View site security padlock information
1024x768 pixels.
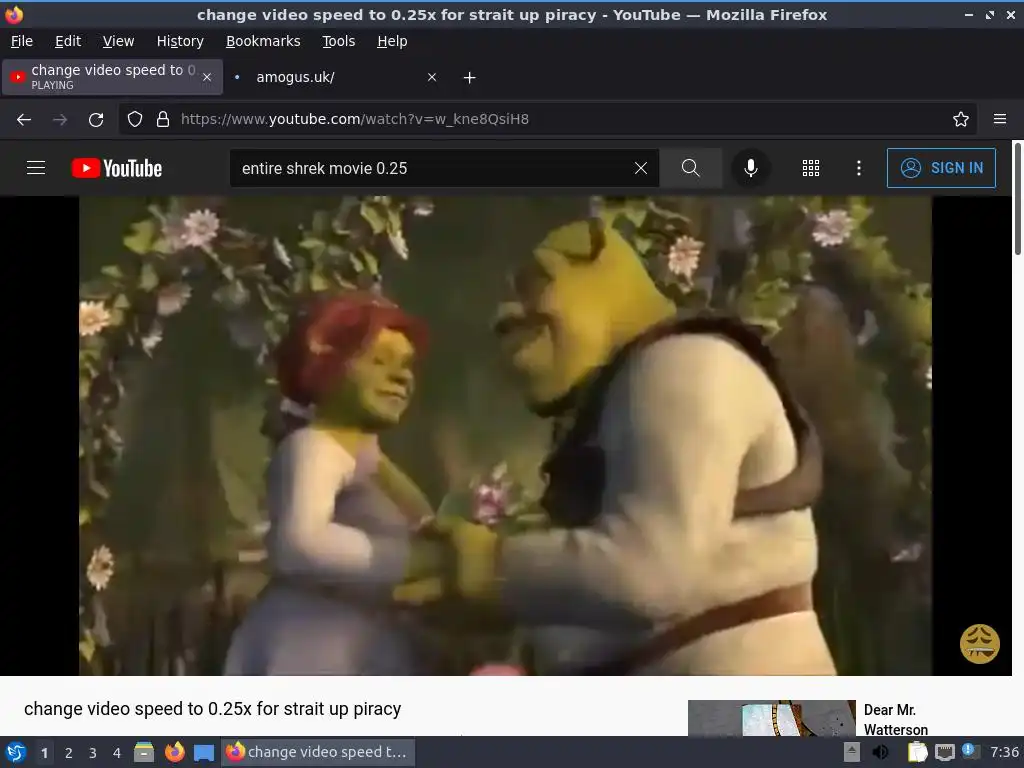coord(163,119)
